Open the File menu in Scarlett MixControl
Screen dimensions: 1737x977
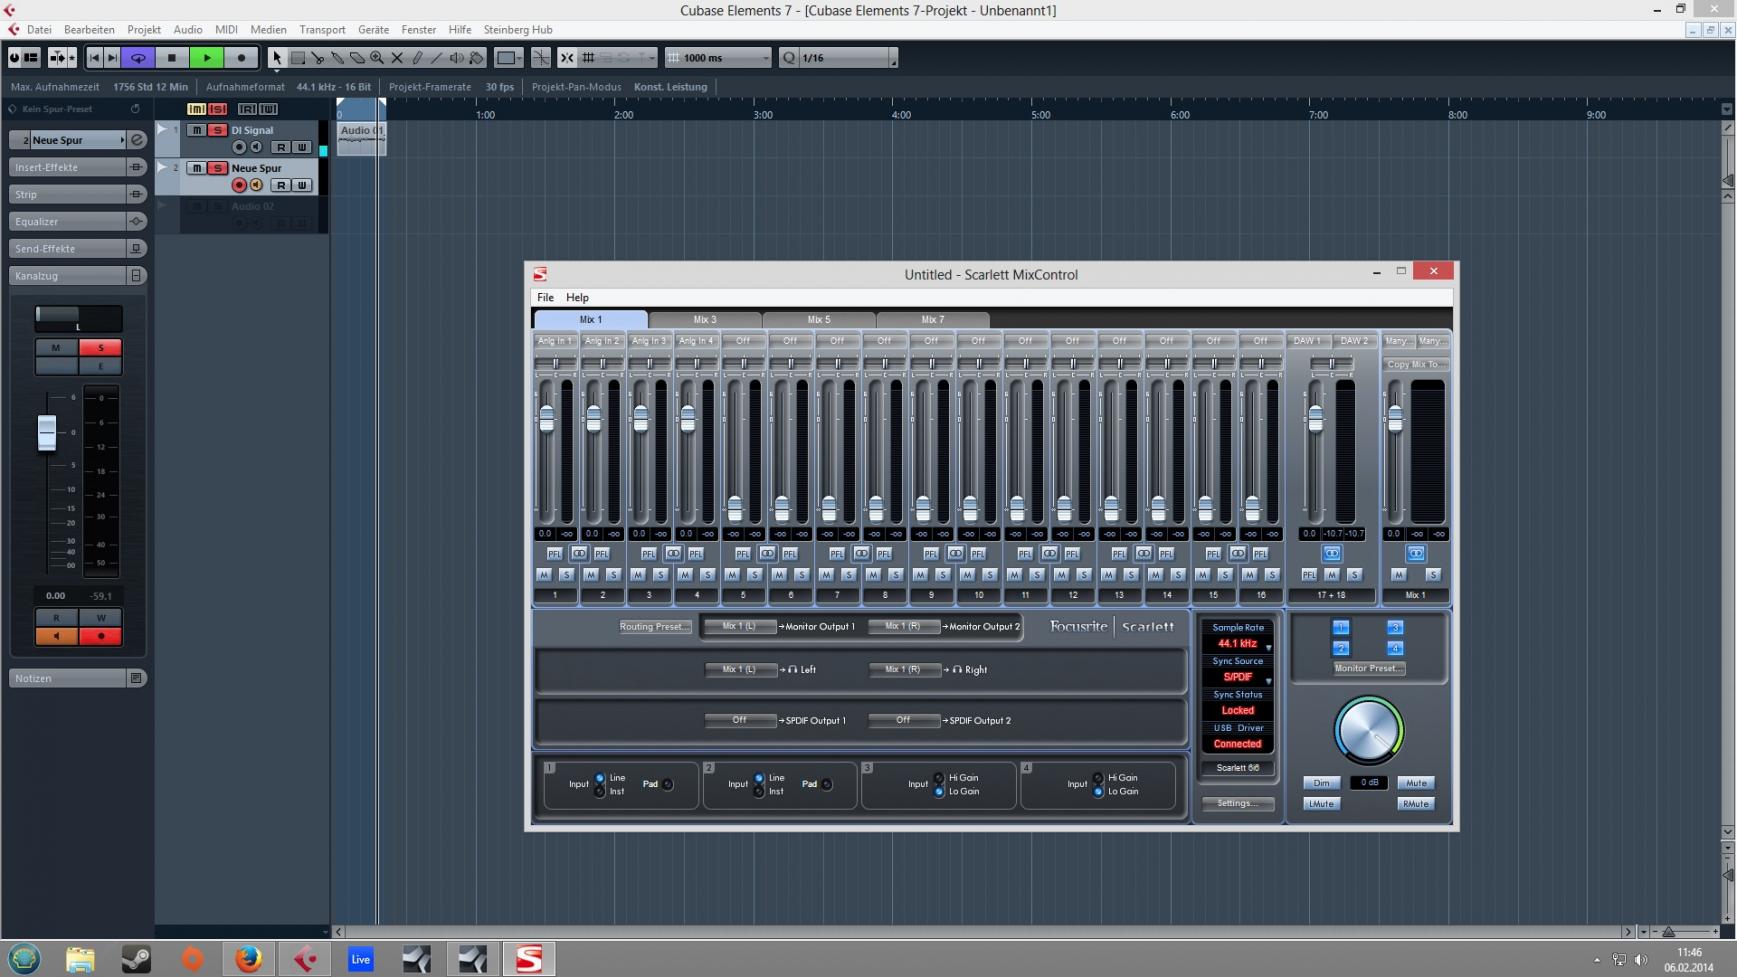click(x=545, y=297)
